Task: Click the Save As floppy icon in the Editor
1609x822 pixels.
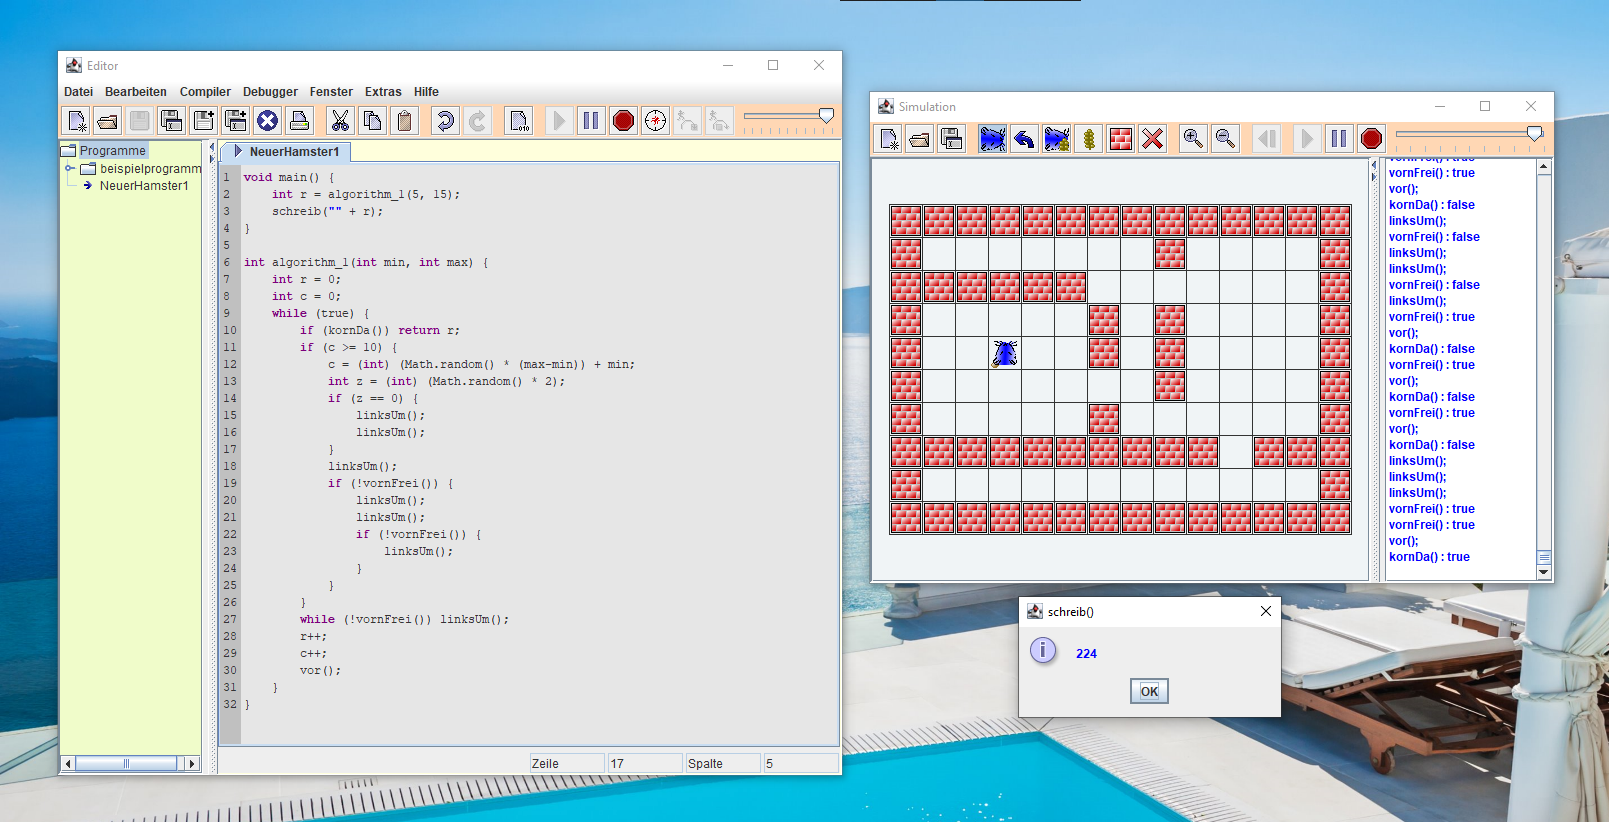Action: (172, 121)
